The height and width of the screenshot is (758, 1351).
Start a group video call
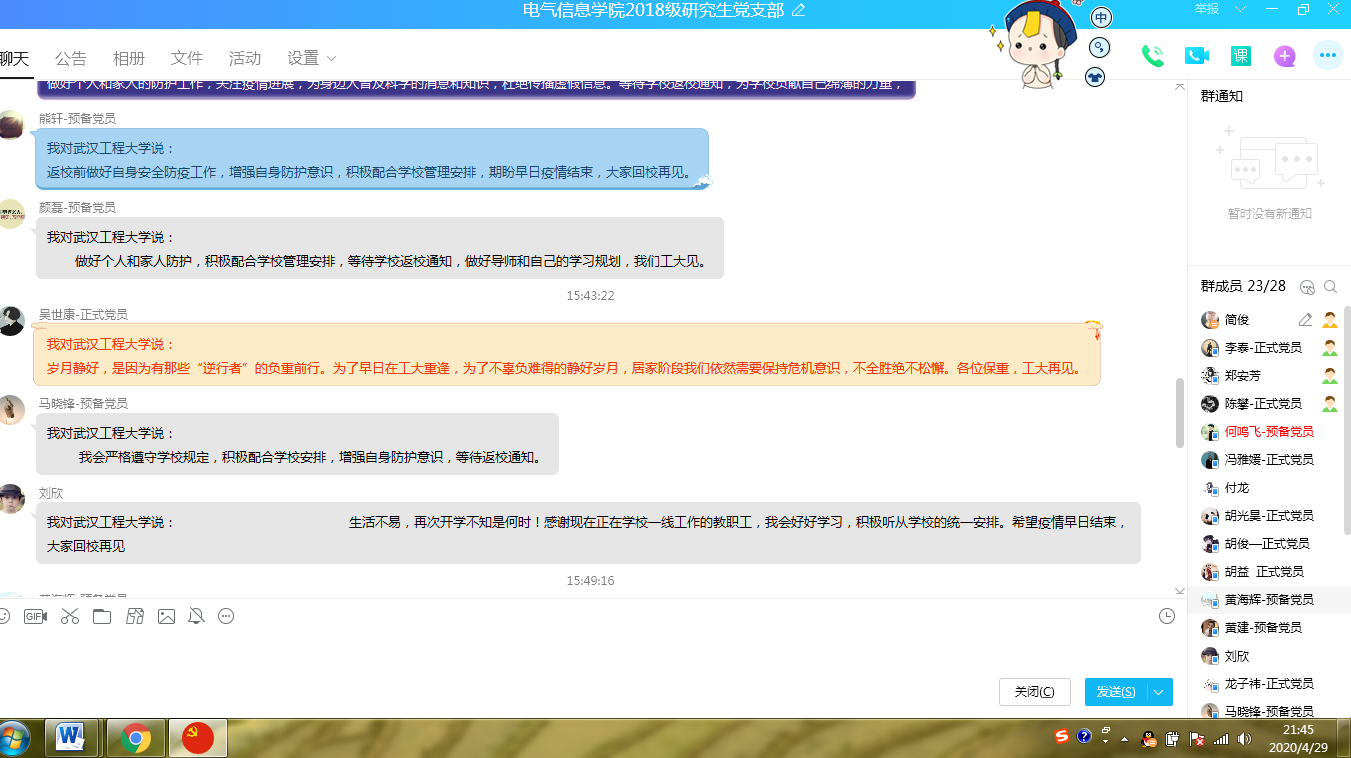[1196, 56]
